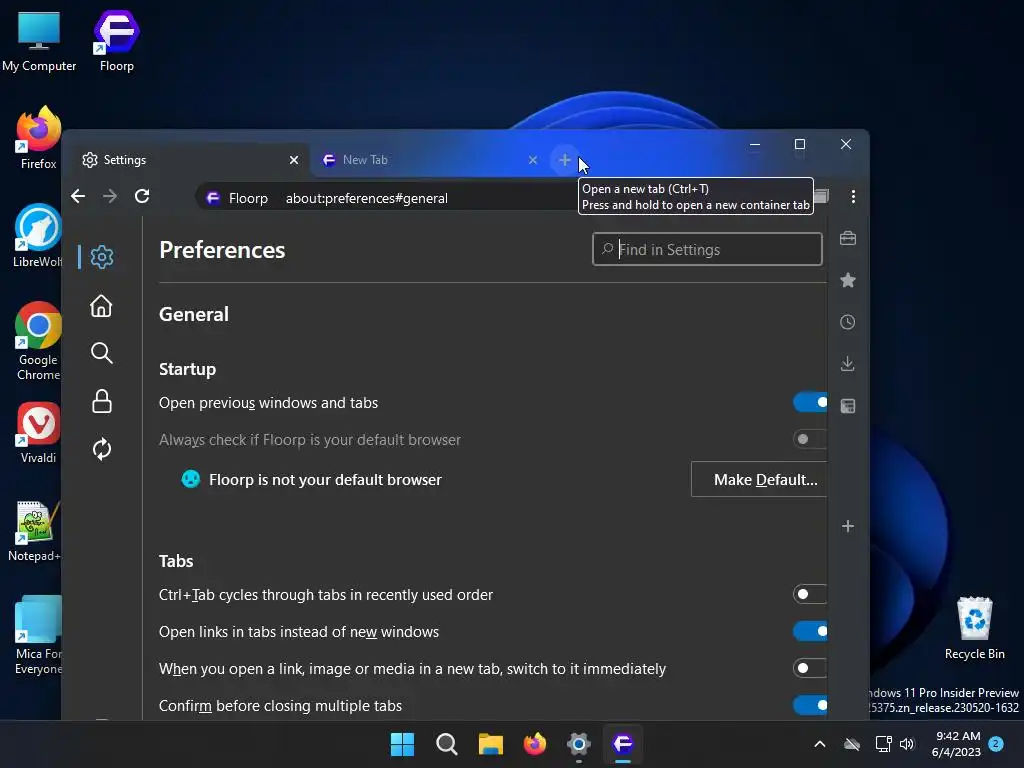The height and width of the screenshot is (768, 1024).
Task: Open the notification badge showing 2
Action: tap(996, 743)
